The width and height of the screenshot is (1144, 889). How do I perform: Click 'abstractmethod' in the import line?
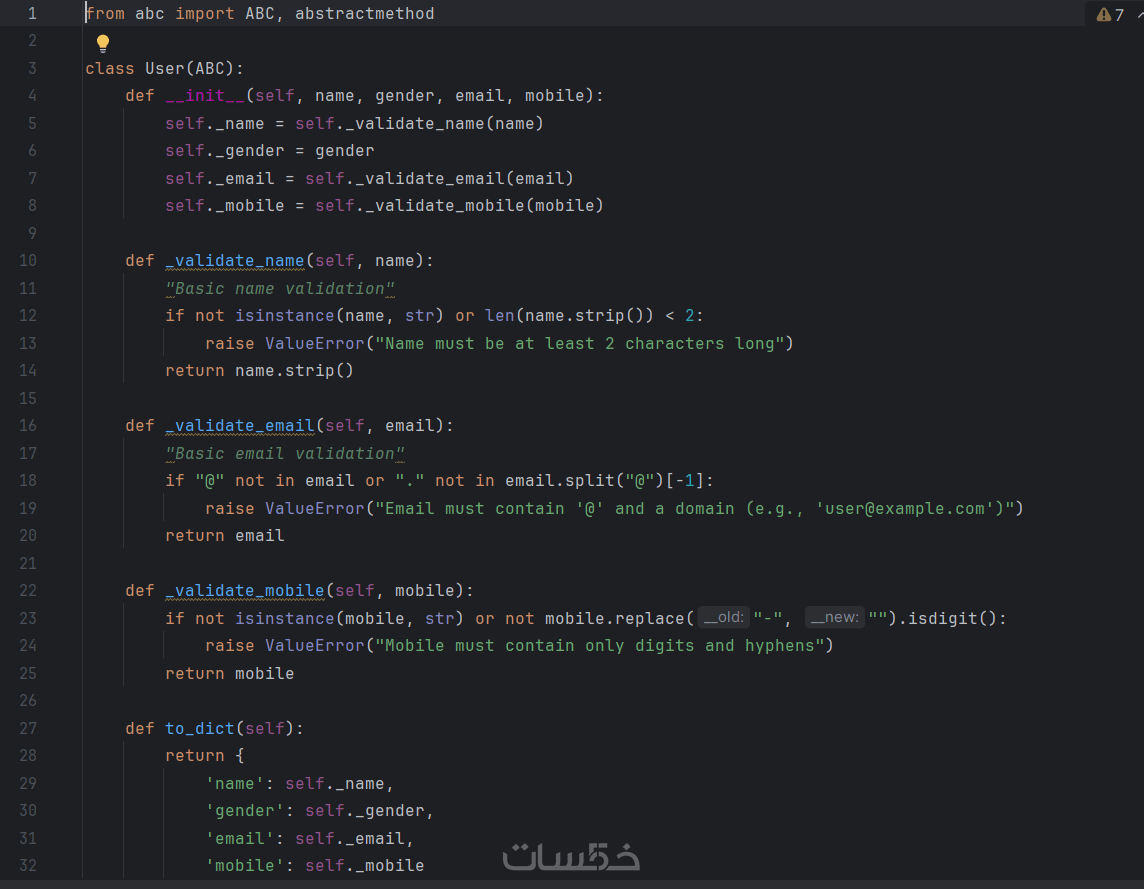365,14
